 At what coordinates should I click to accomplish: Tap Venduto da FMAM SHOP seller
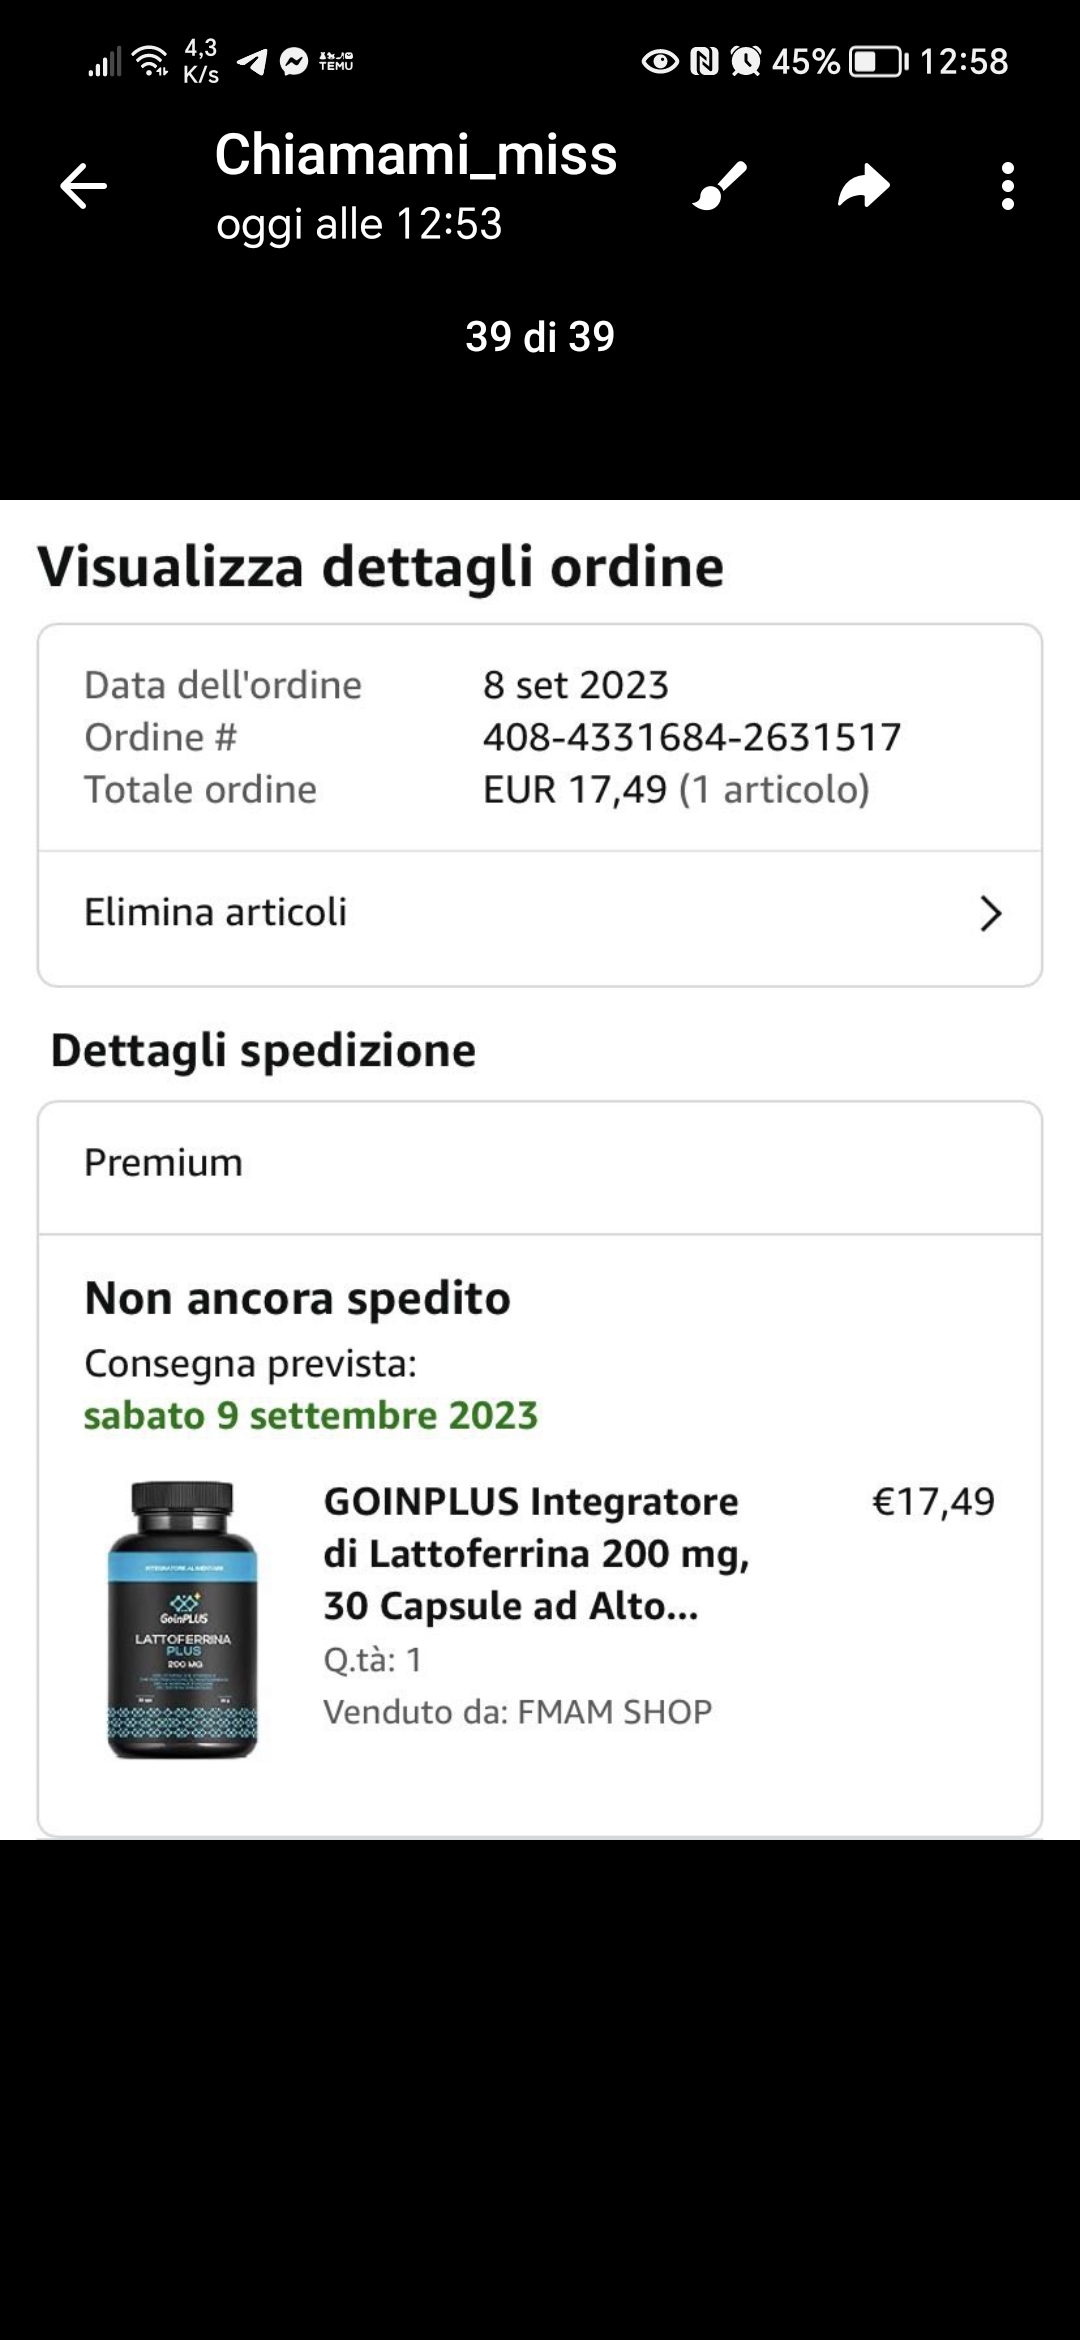518,1712
